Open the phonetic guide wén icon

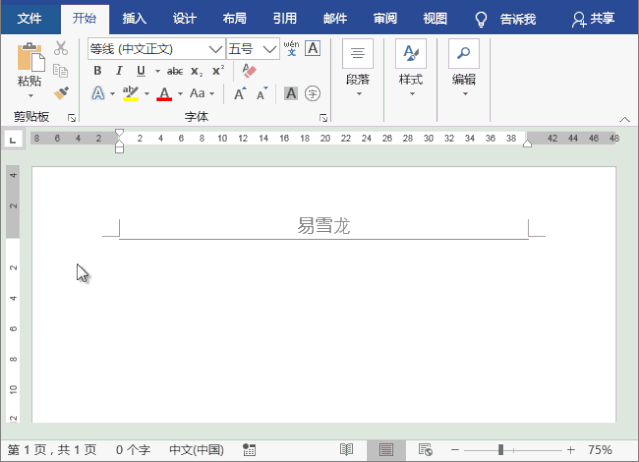(291, 48)
